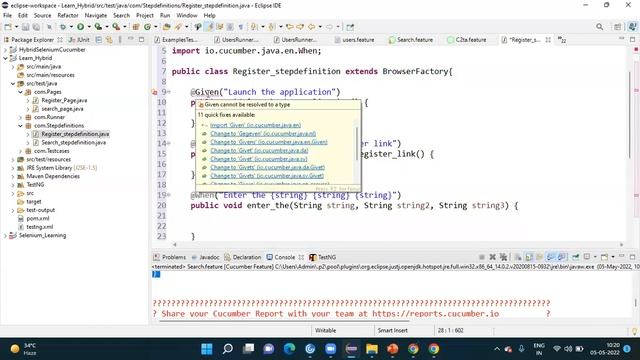
Task: Start Debug with the bug icon
Action: tap(63, 27)
